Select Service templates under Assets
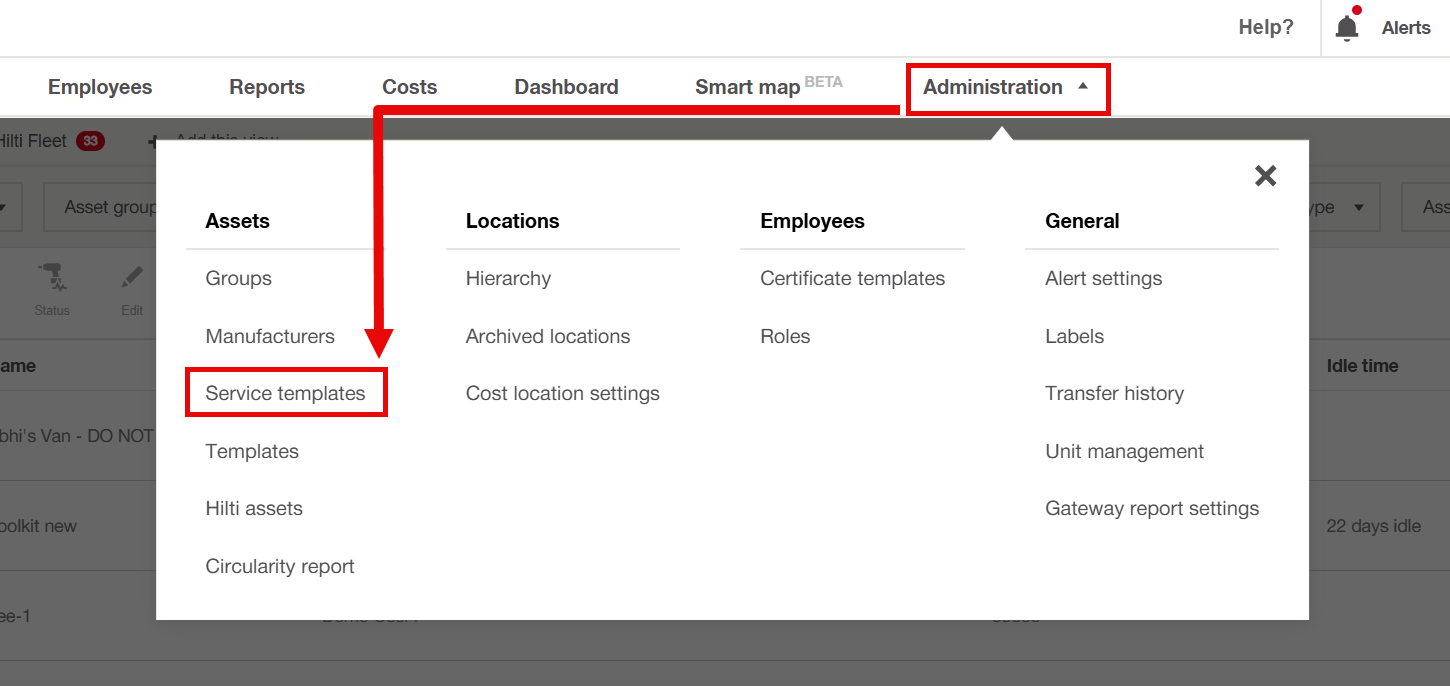 point(285,394)
